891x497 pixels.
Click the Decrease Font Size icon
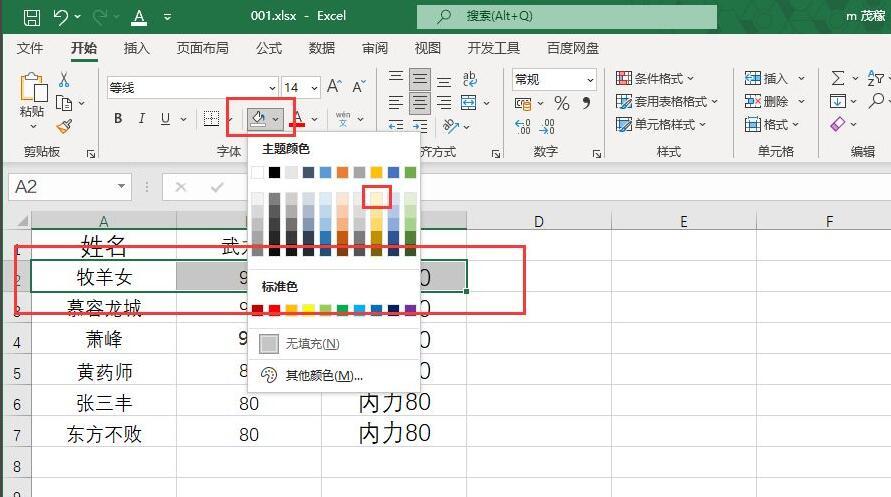coord(359,86)
